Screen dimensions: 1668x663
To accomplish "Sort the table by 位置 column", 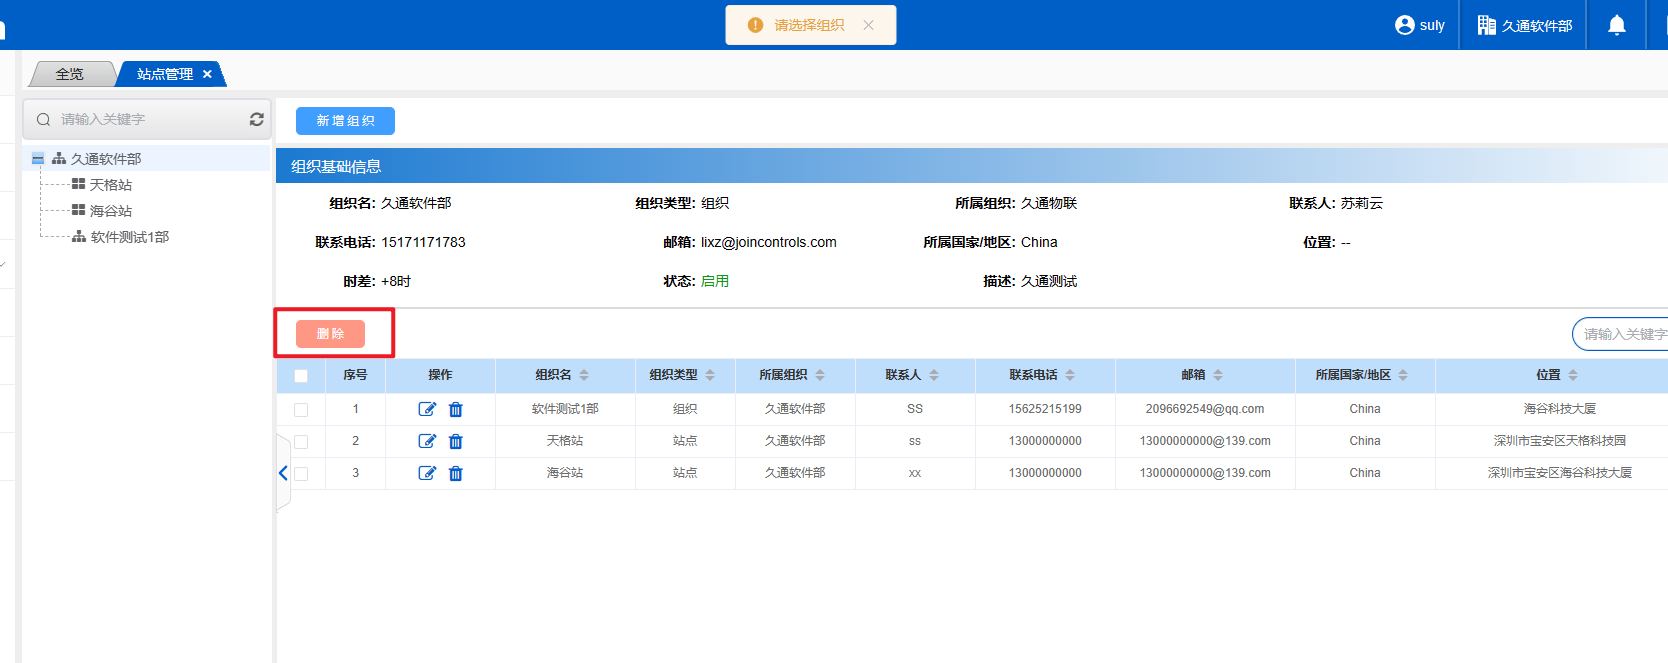I will tap(1573, 375).
